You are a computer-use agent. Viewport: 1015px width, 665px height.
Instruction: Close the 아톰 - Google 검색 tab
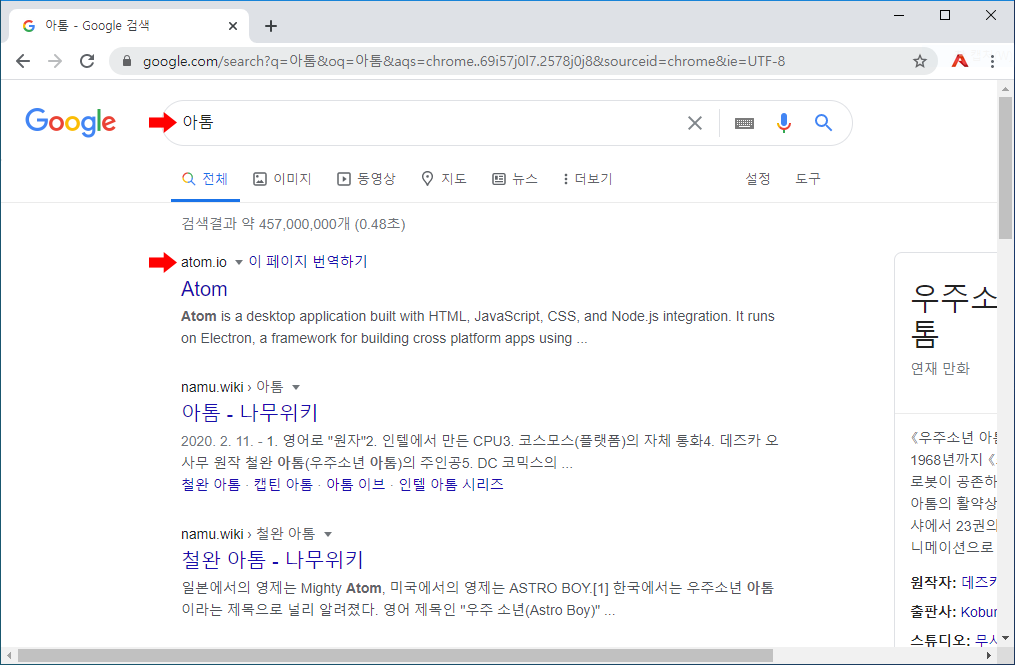[233, 26]
